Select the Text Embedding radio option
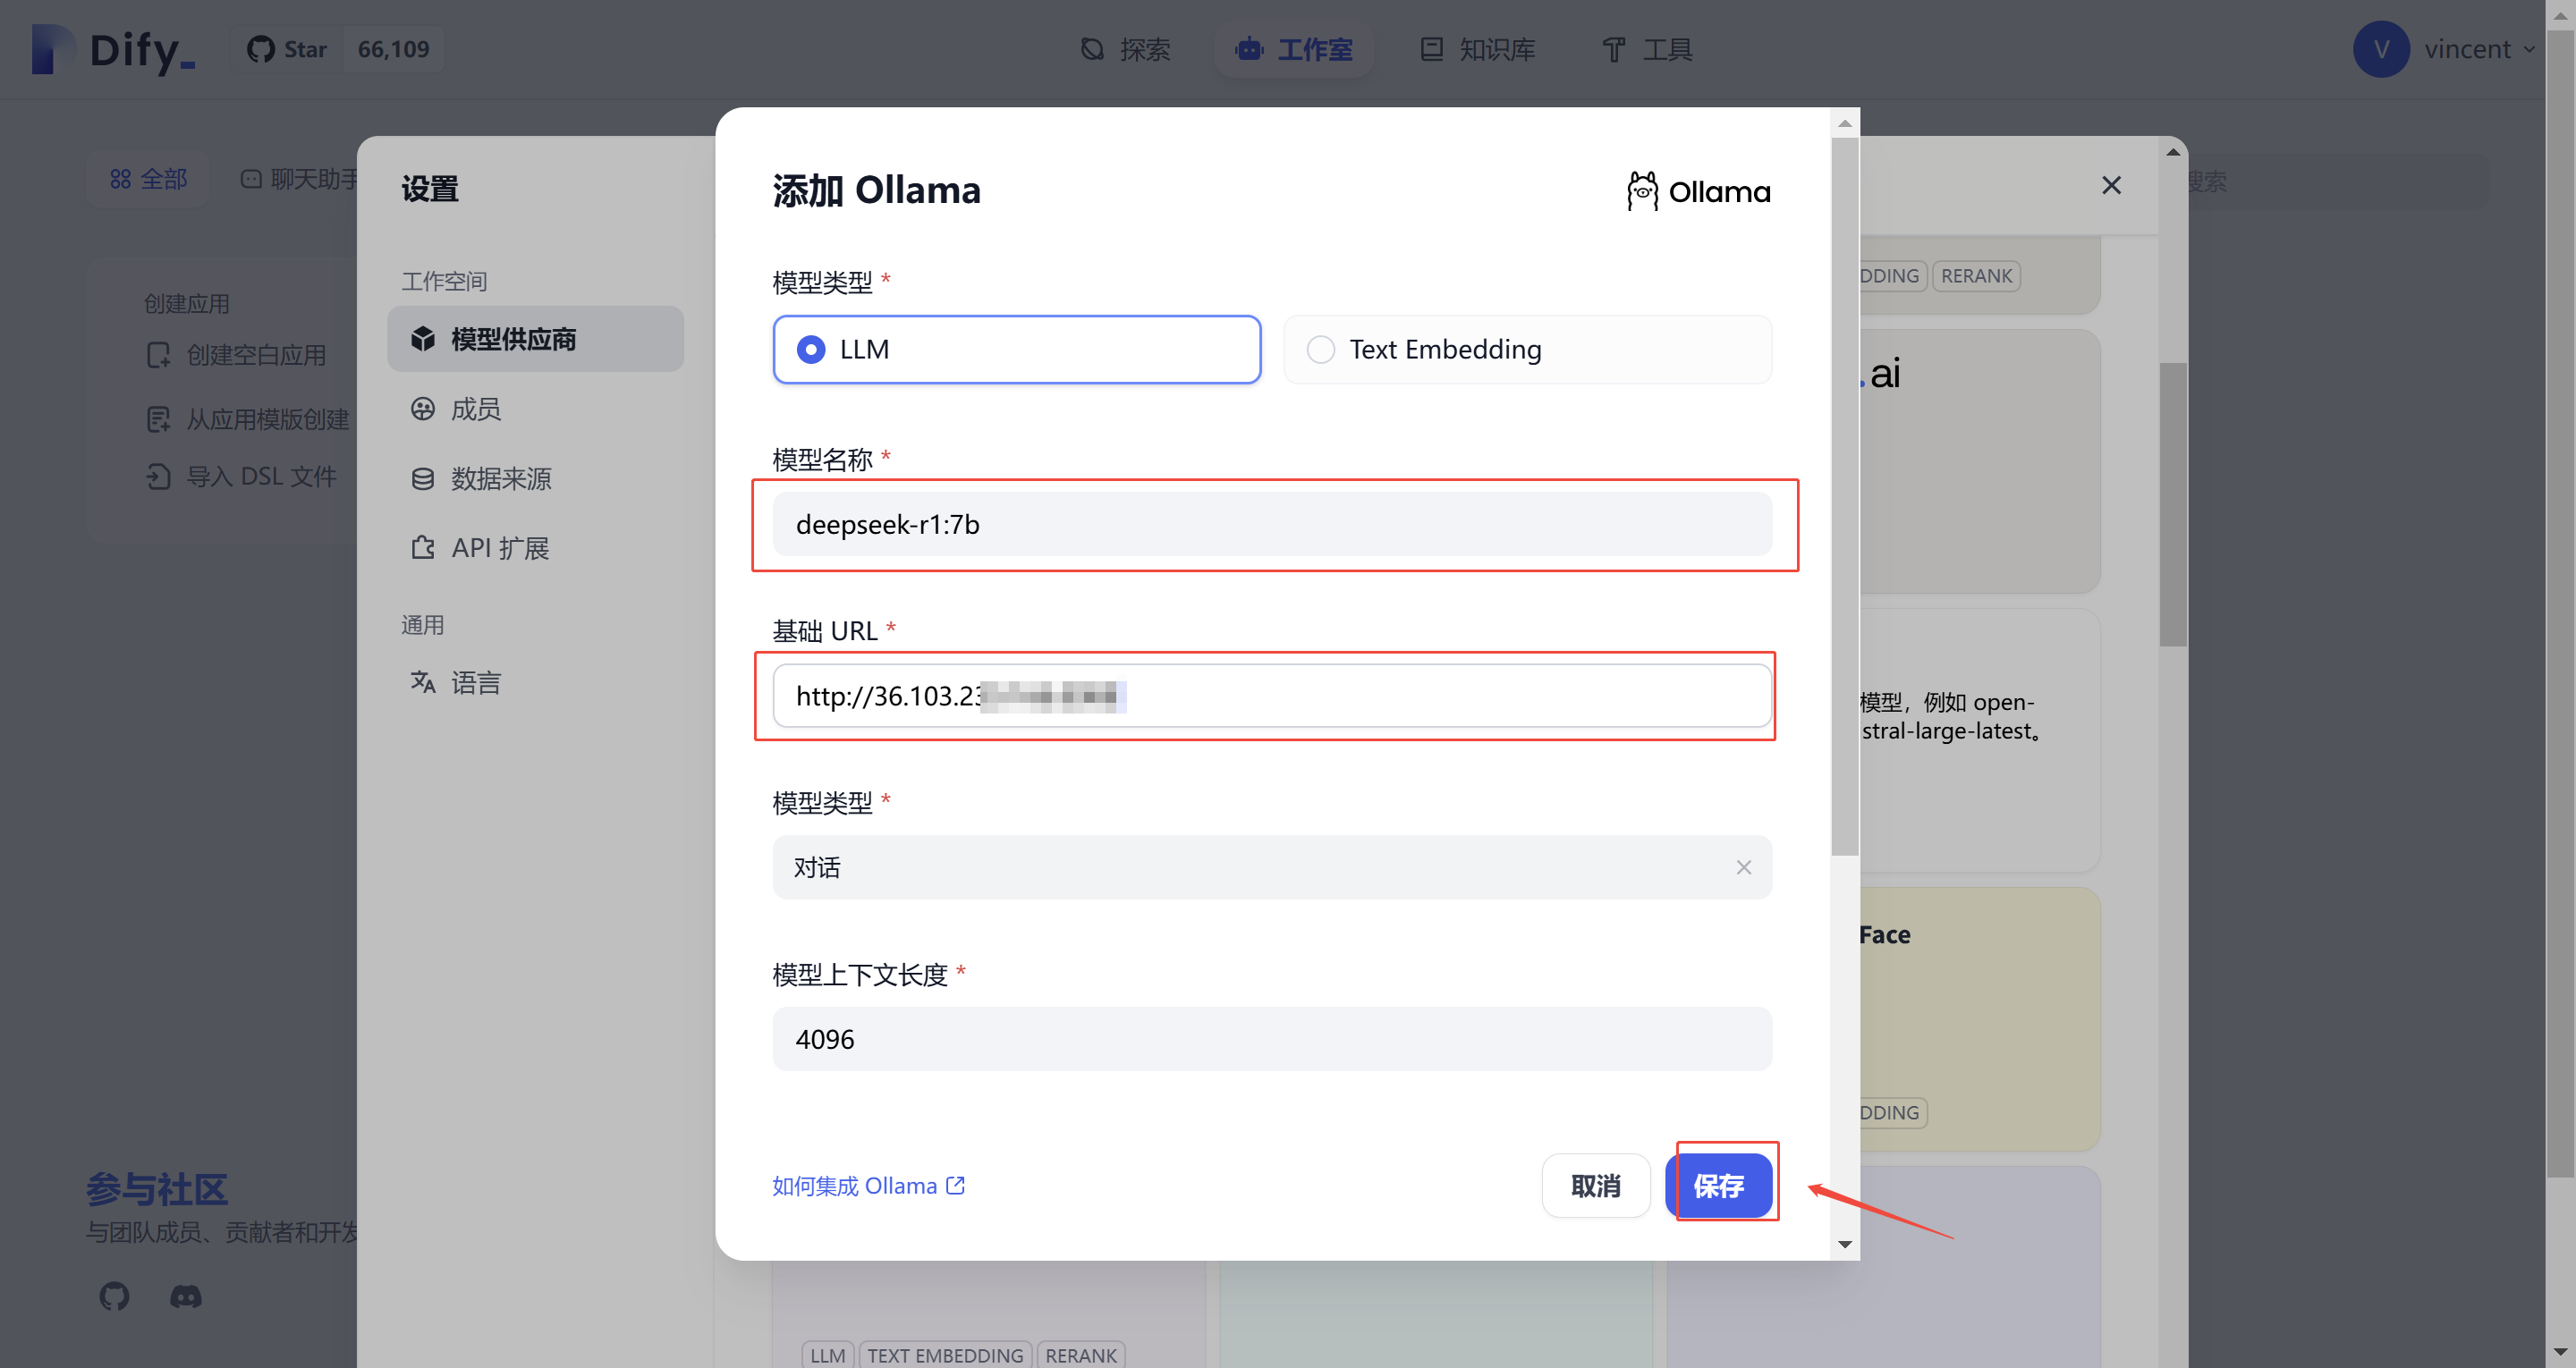Image resolution: width=2576 pixels, height=1368 pixels. pyautogui.click(x=1527, y=349)
